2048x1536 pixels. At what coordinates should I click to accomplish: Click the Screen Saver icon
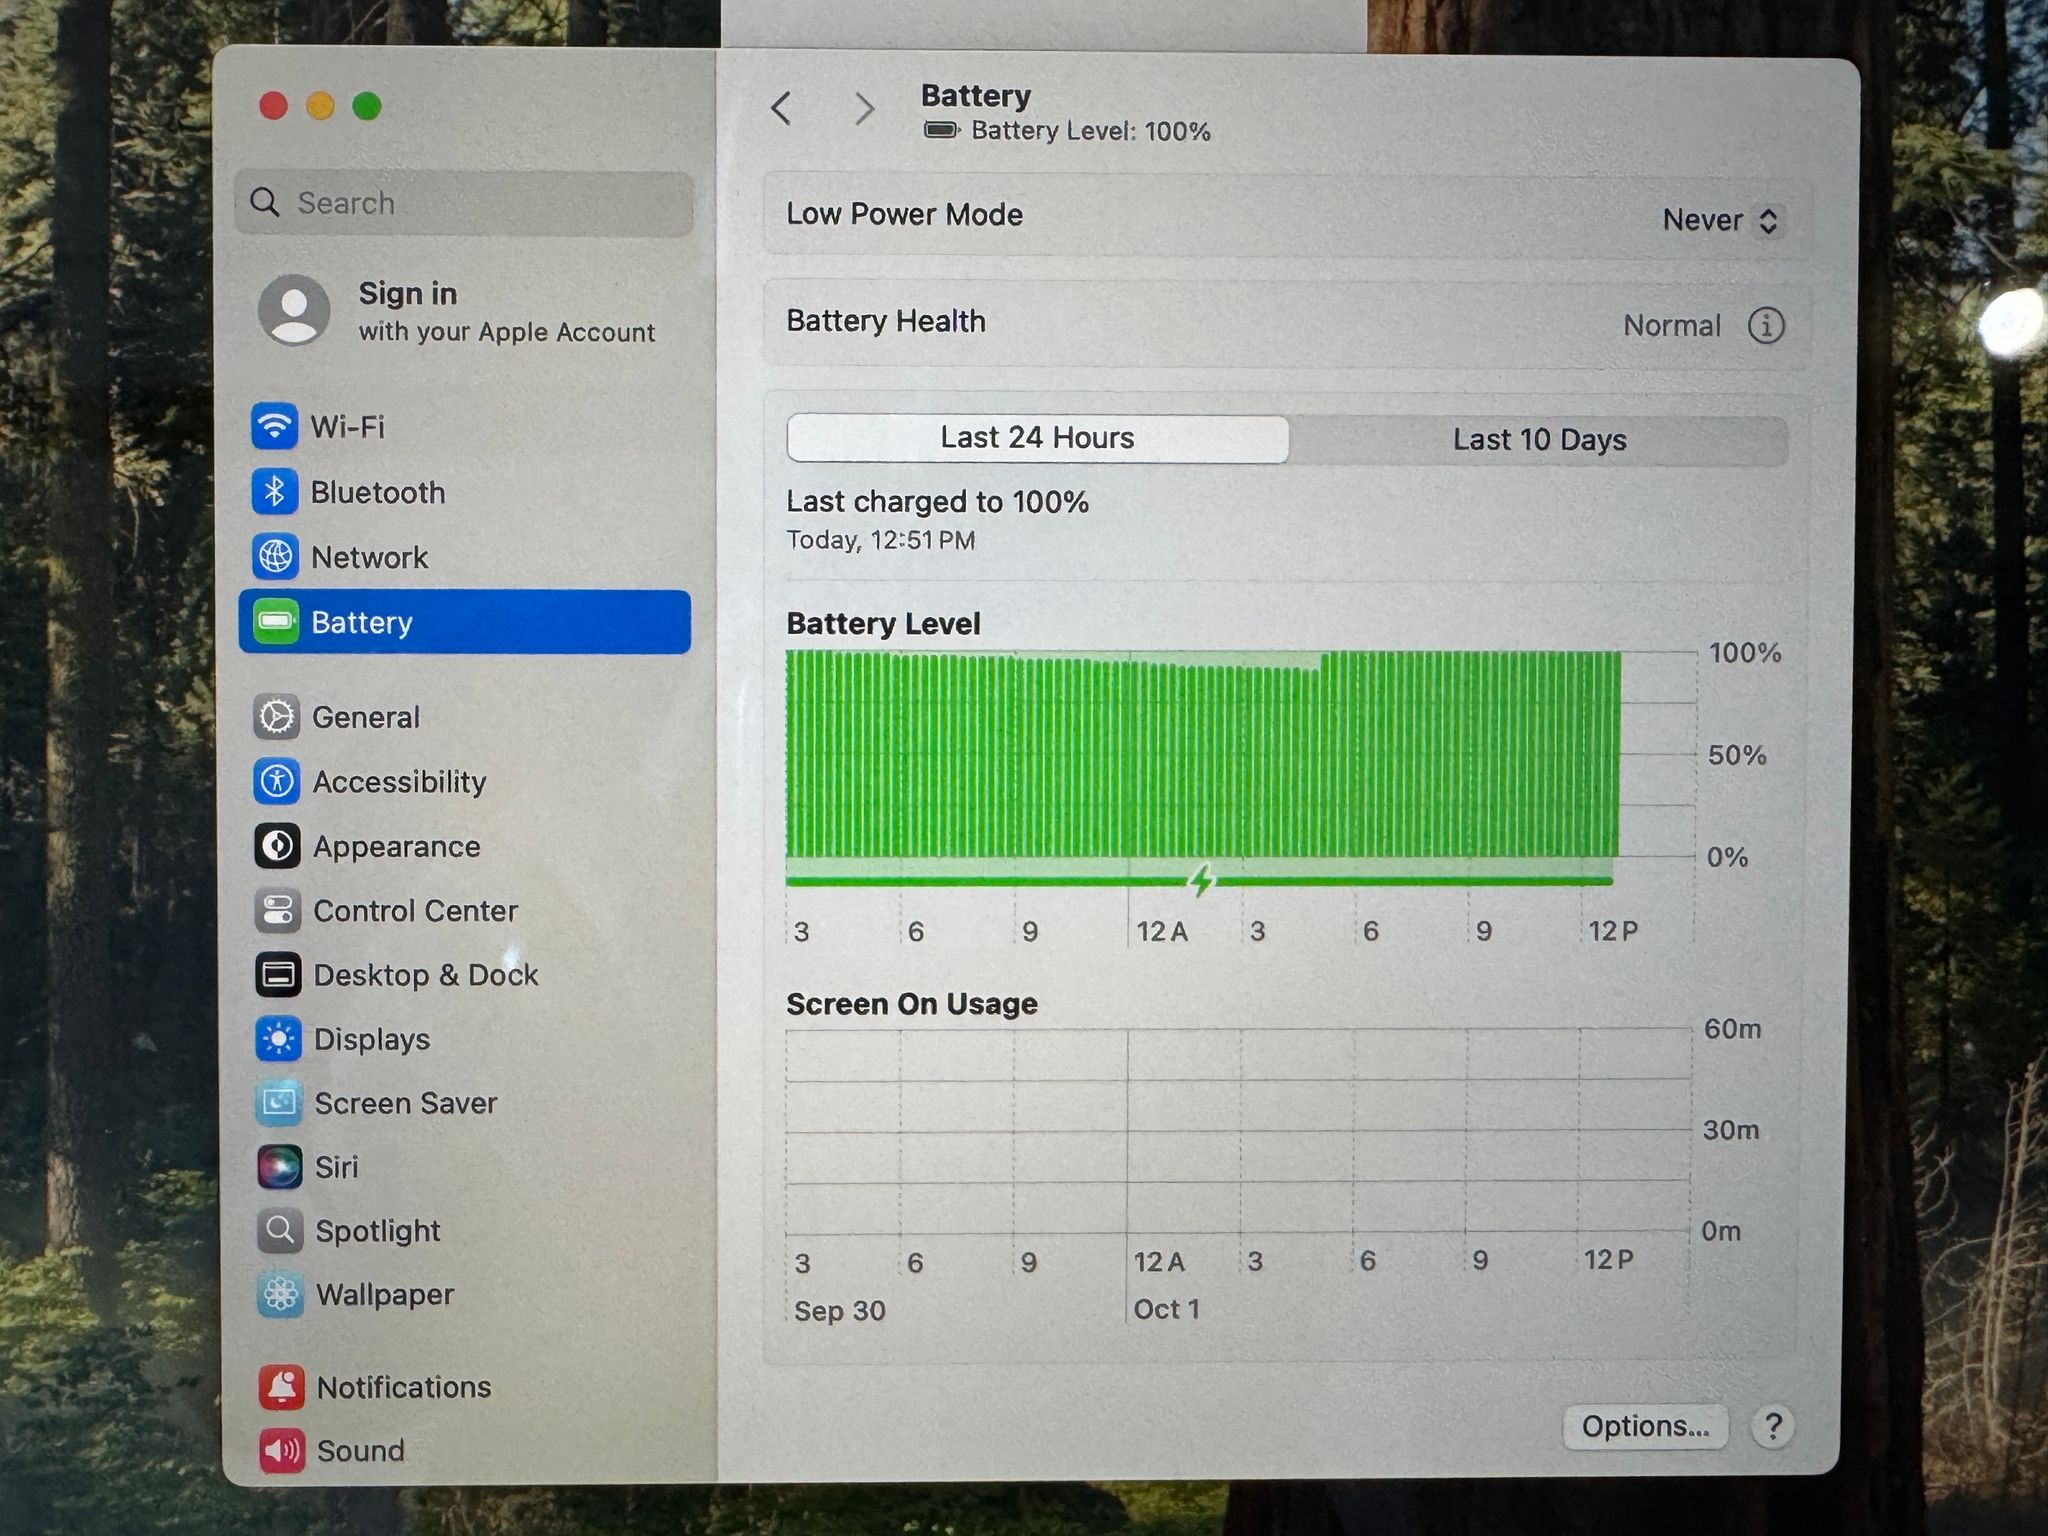(x=279, y=1102)
